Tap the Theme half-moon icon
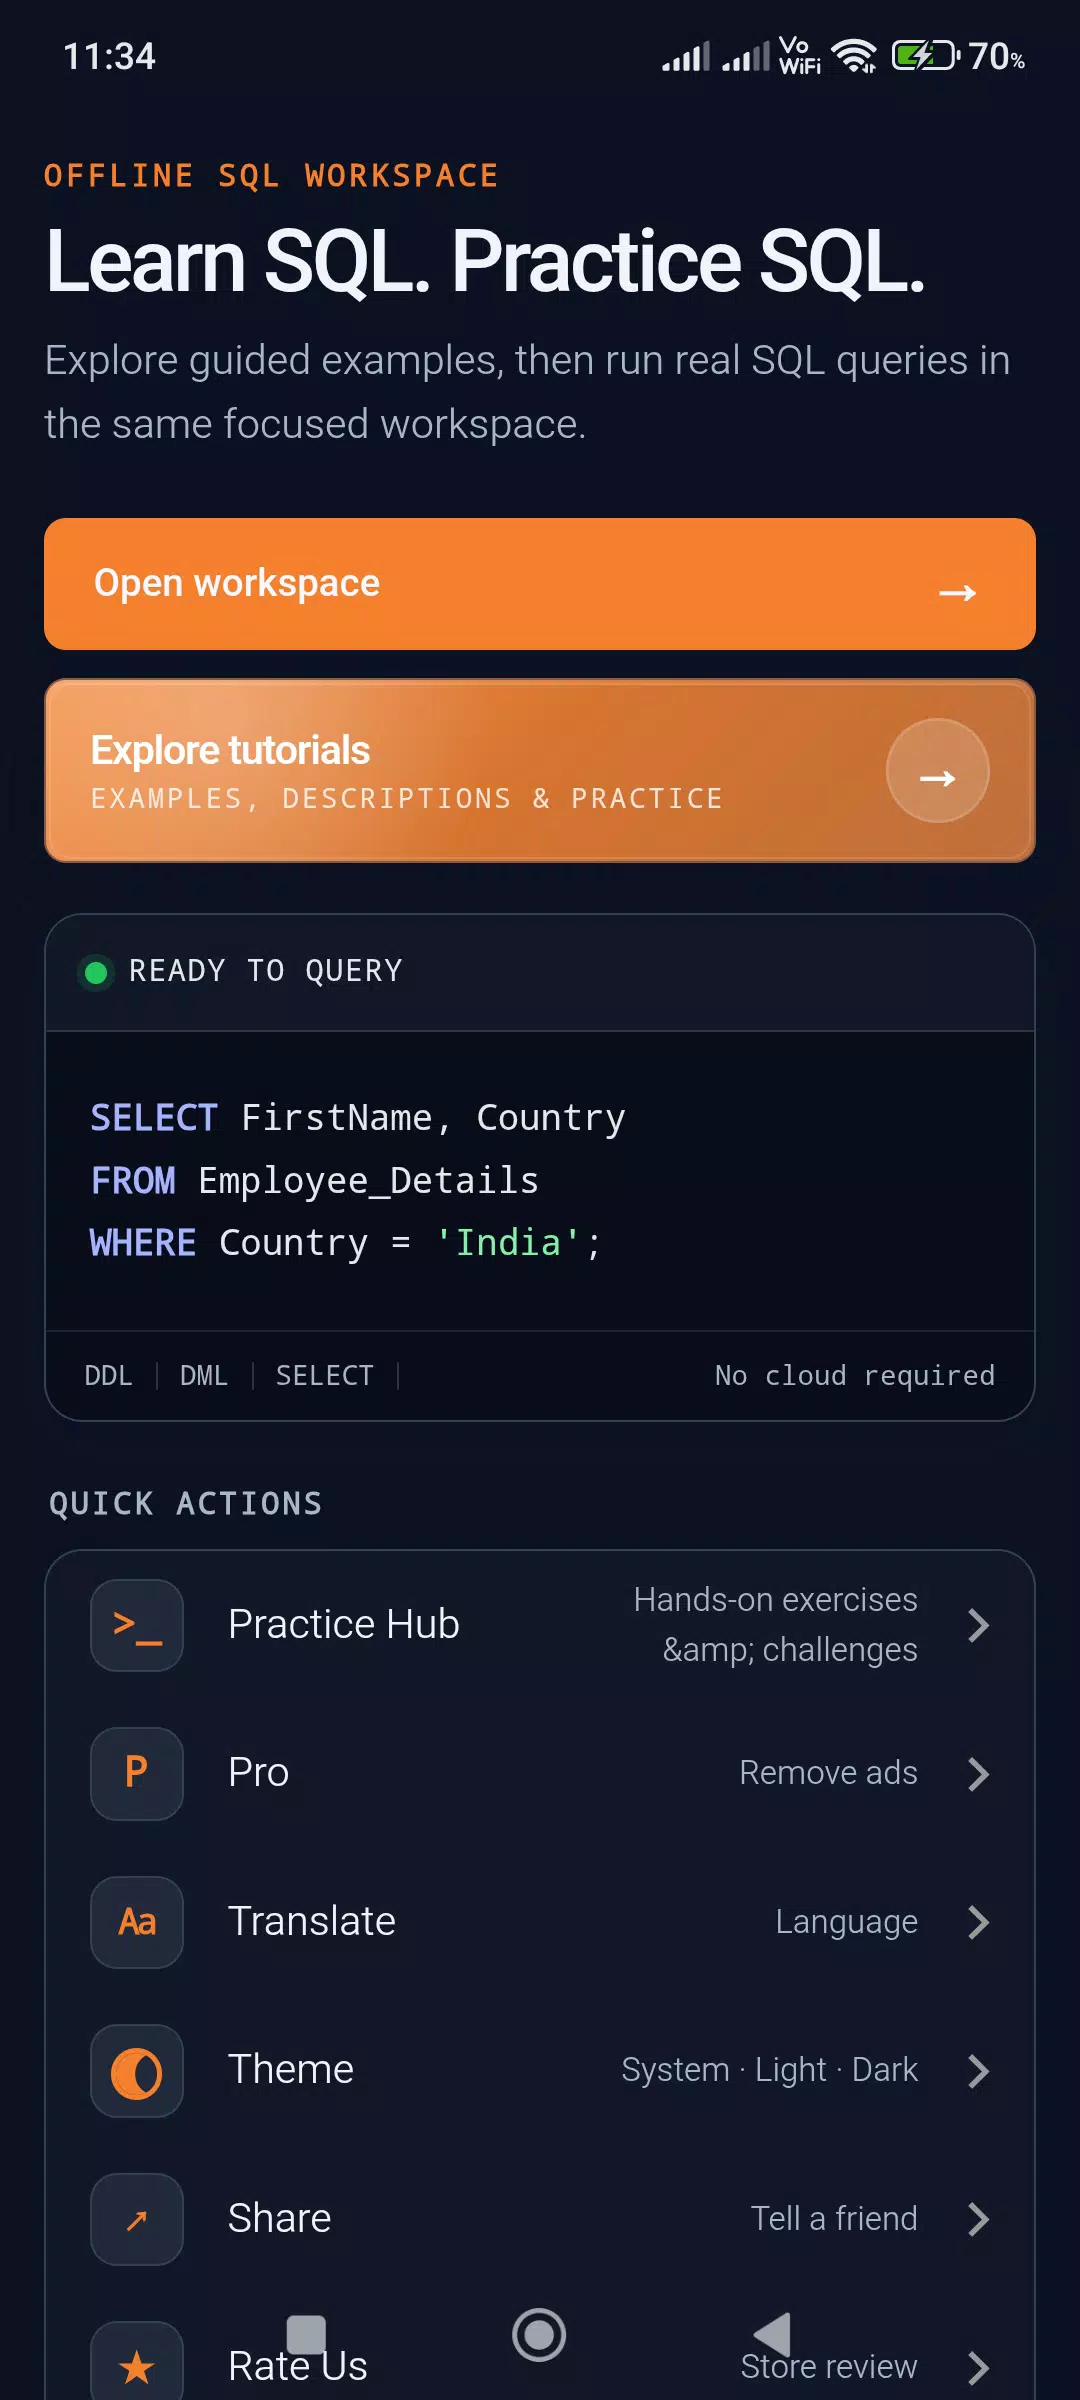Image resolution: width=1080 pixels, height=2400 pixels. pyautogui.click(x=137, y=2071)
